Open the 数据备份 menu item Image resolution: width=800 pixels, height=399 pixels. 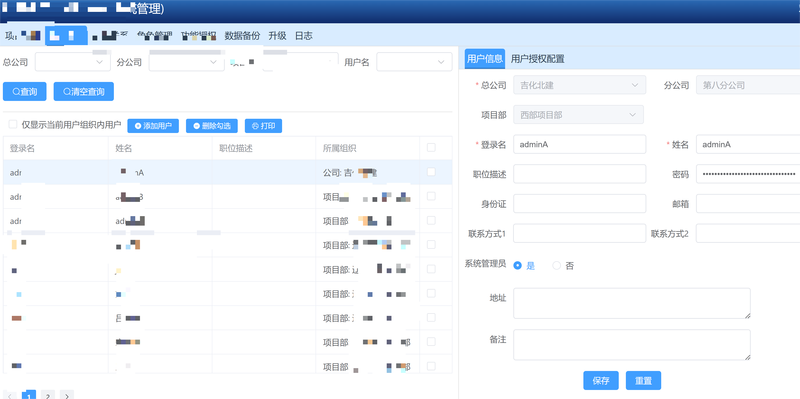(x=242, y=36)
